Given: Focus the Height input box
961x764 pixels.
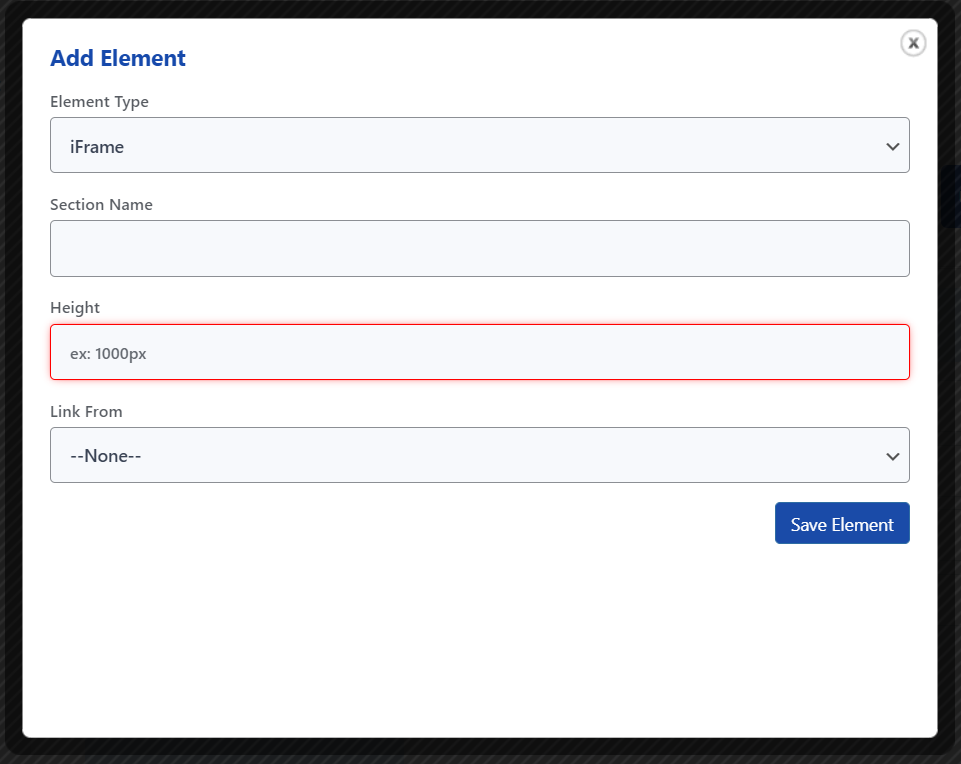Looking at the screenshot, I should [x=479, y=352].
